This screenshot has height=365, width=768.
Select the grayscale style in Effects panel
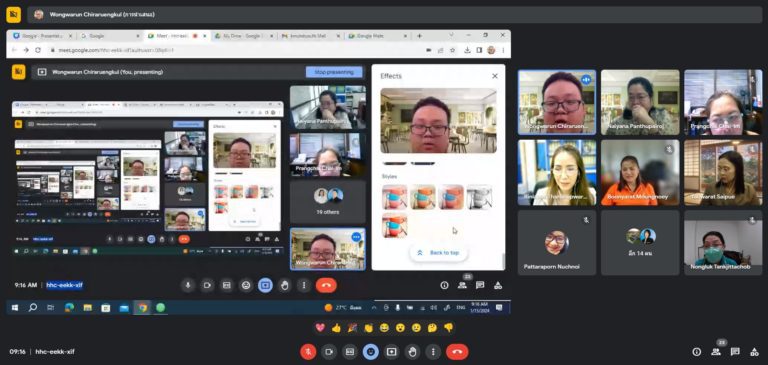click(479, 197)
